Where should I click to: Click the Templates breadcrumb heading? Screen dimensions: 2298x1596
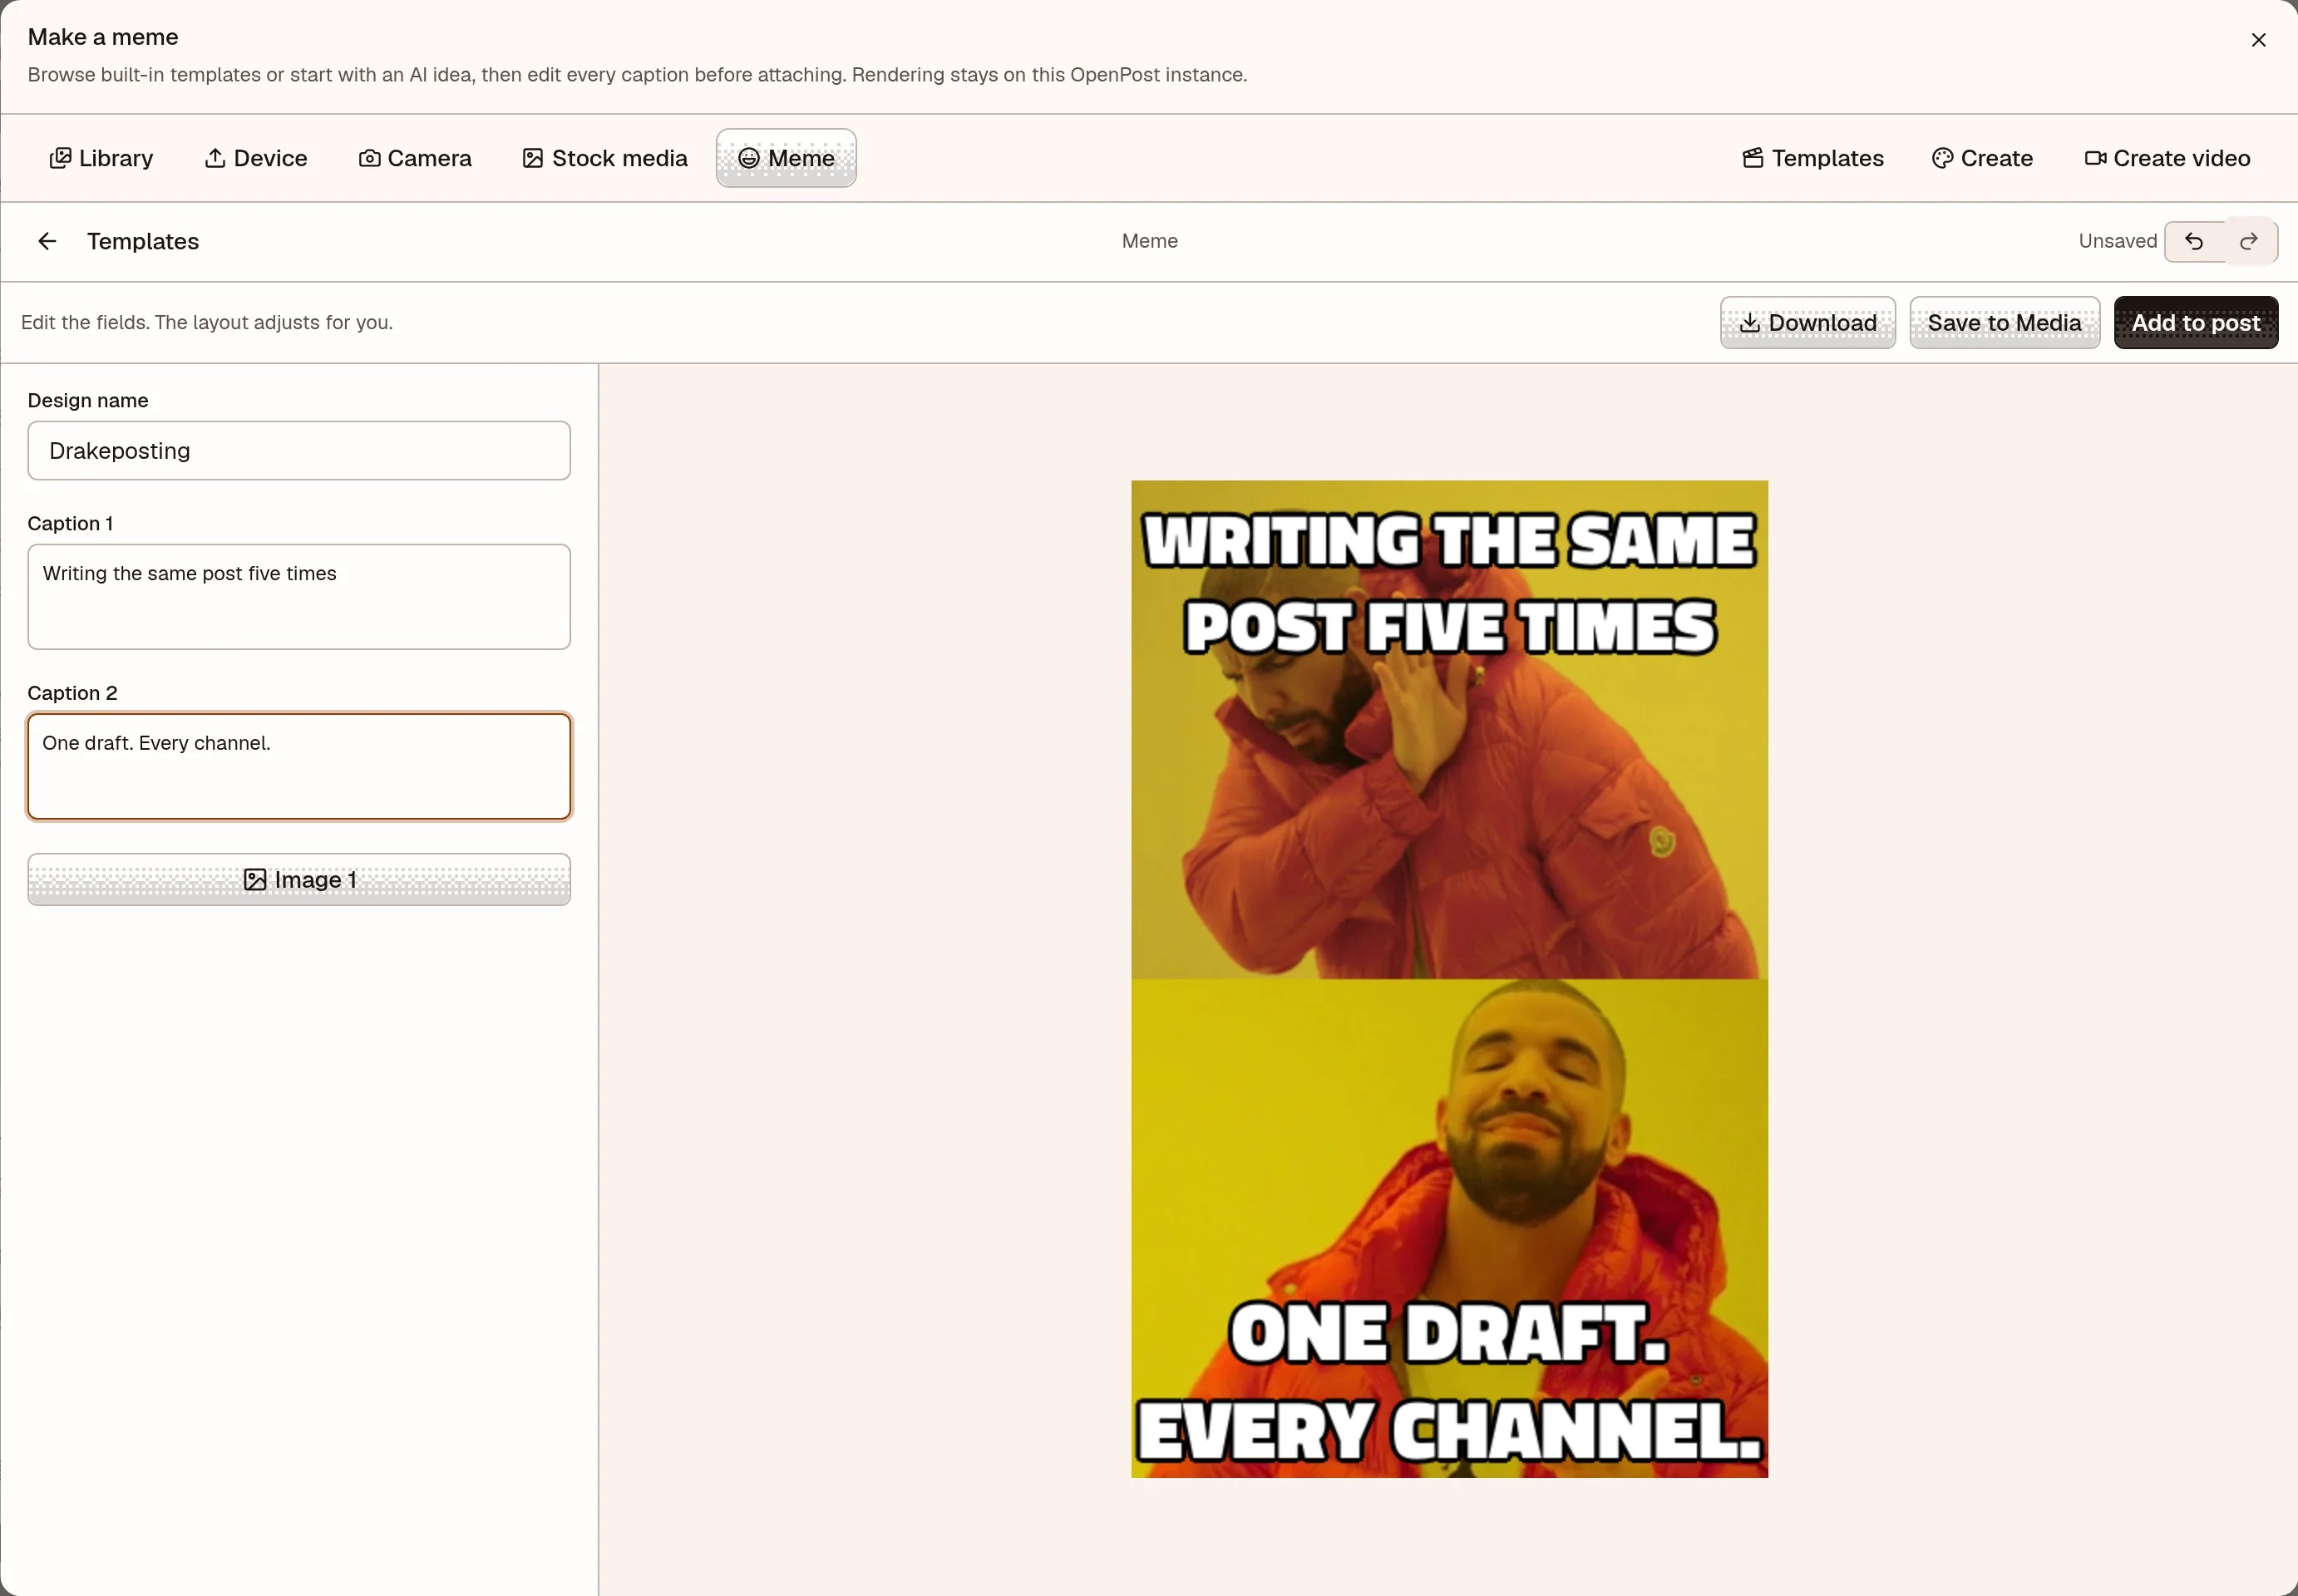pos(143,241)
